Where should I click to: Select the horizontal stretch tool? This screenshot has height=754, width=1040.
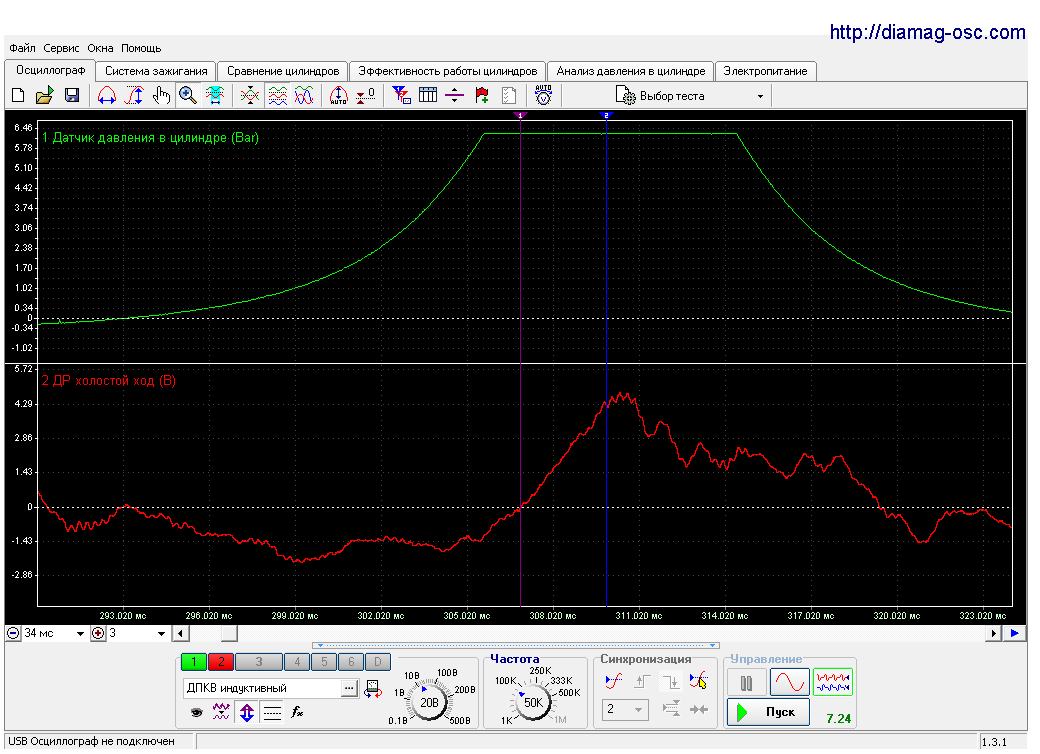coord(107,96)
